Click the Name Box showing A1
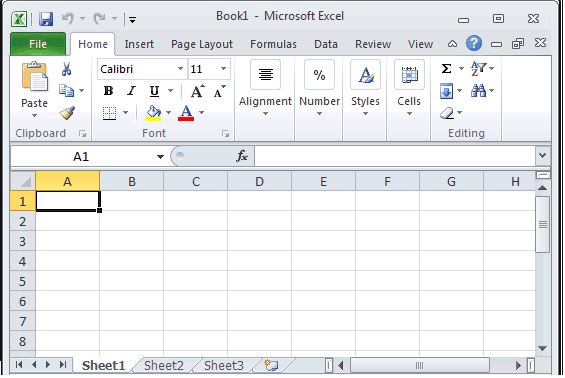 click(81, 156)
